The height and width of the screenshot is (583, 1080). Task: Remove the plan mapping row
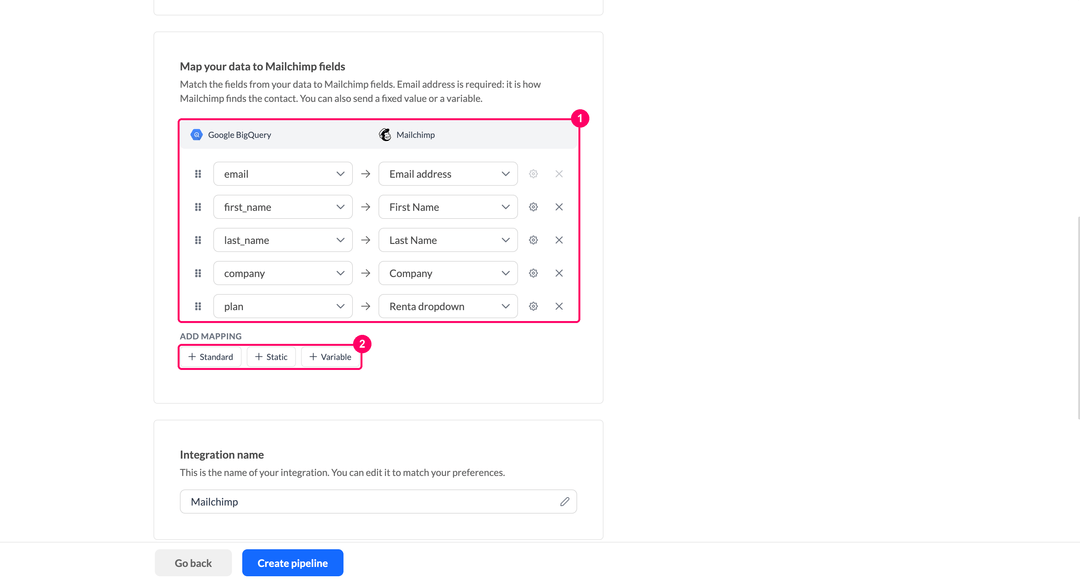(x=559, y=306)
